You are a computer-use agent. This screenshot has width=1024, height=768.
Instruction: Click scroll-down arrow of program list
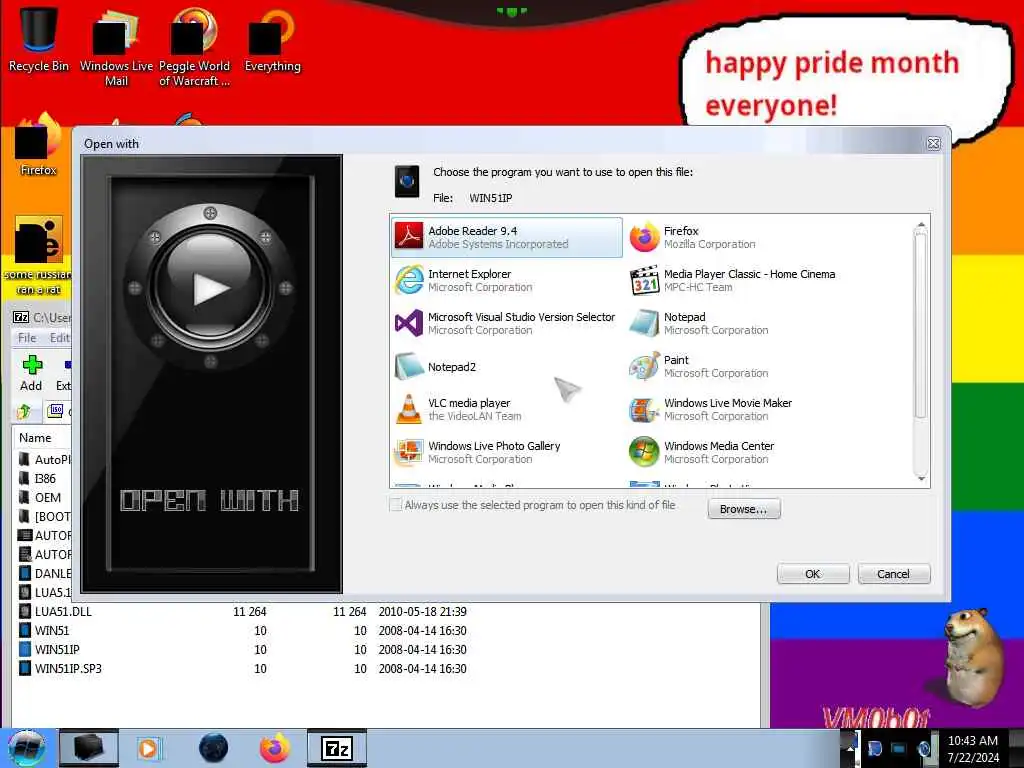click(x=921, y=479)
